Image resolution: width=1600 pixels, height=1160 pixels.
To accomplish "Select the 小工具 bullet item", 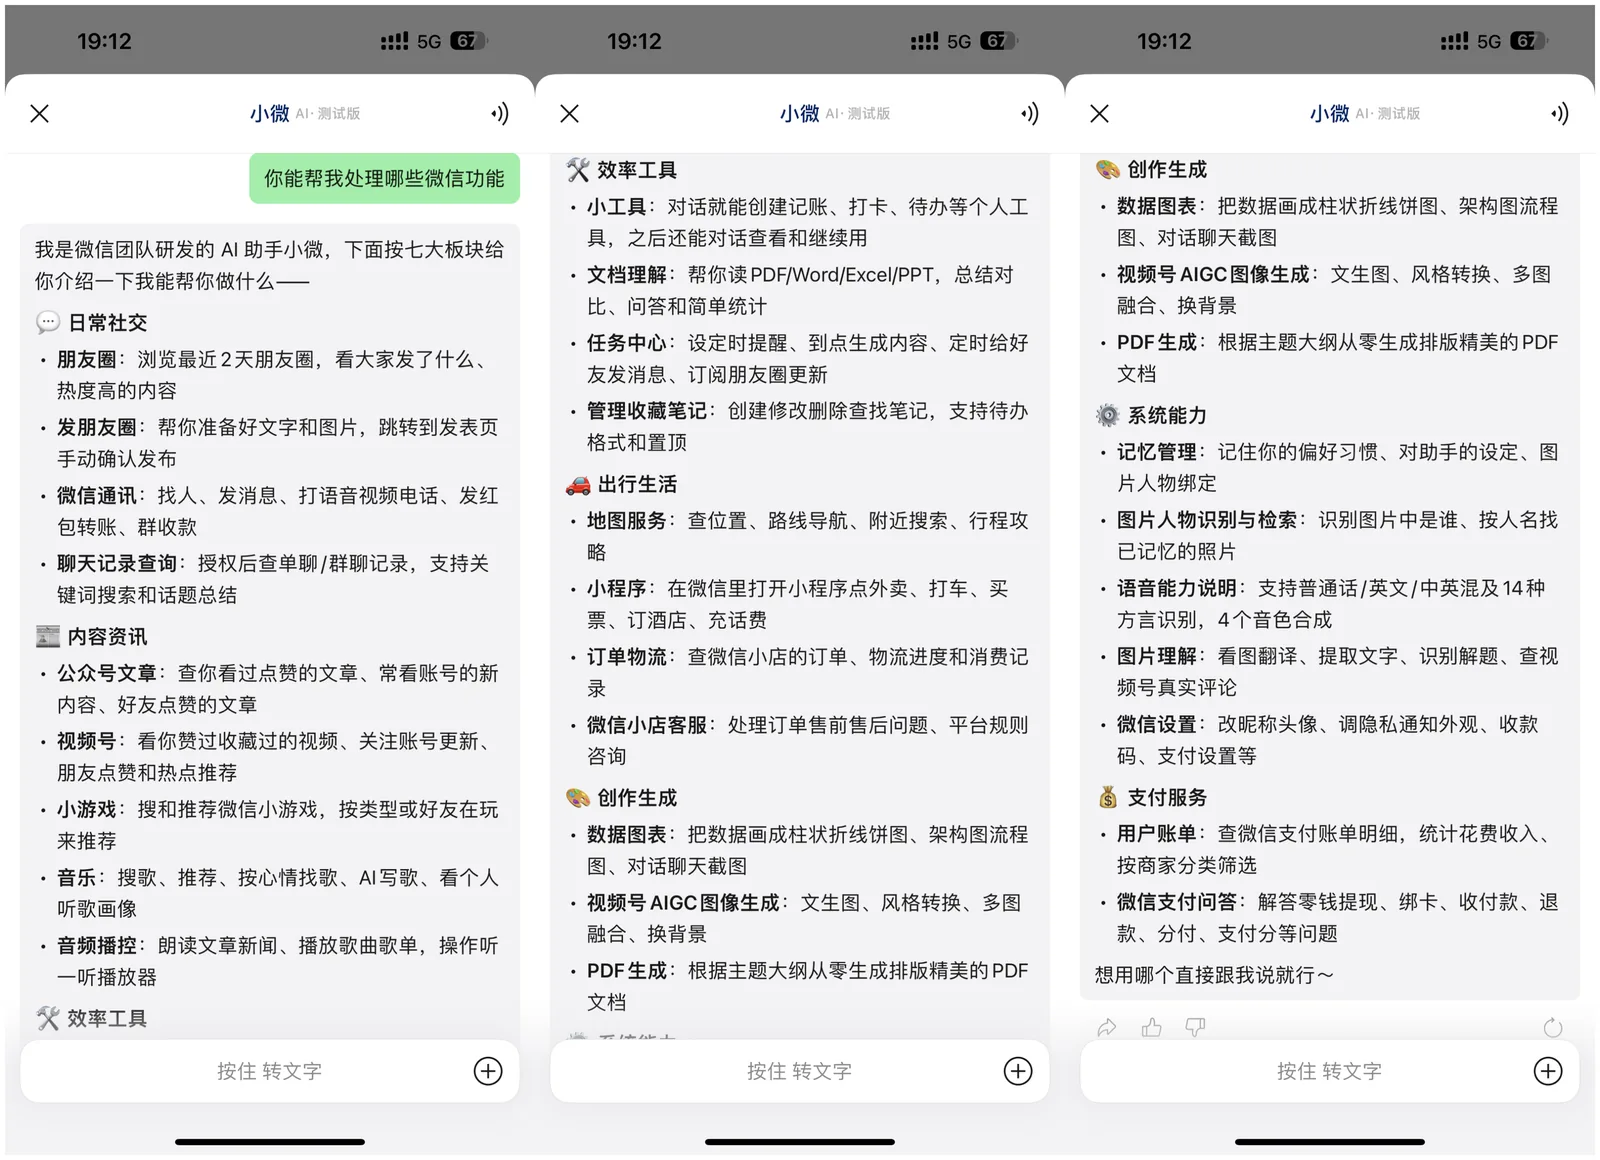I will tap(800, 222).
